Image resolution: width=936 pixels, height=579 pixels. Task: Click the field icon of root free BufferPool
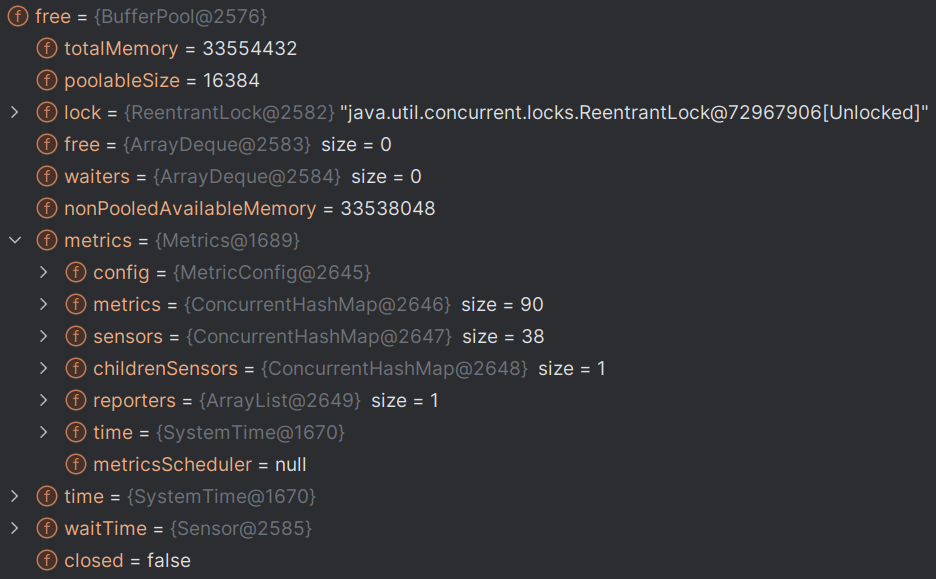[18, 17]
